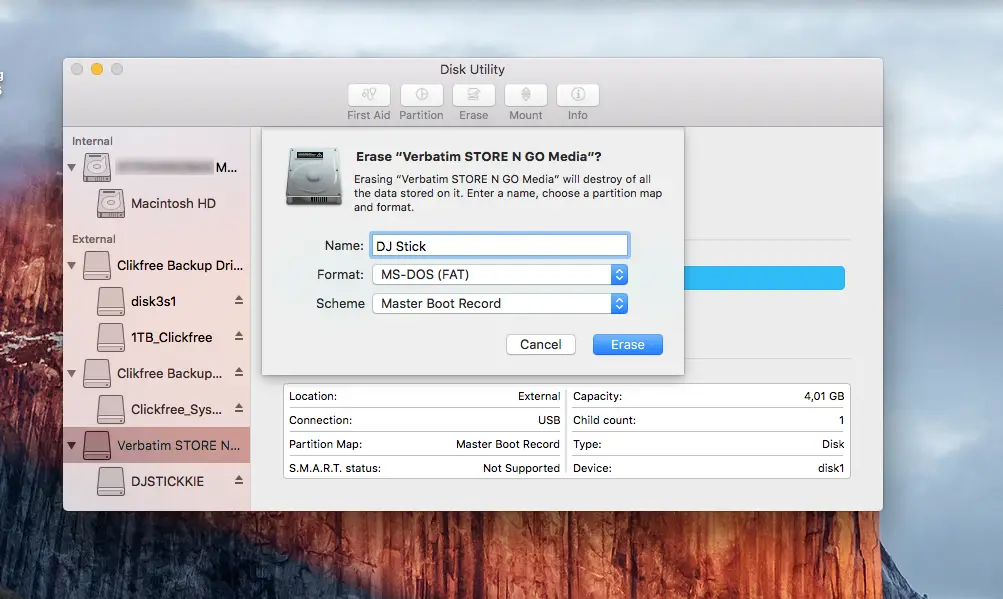Select the Clikfree Backup Dri... disk
The image size is (1003, 599).
156,265
